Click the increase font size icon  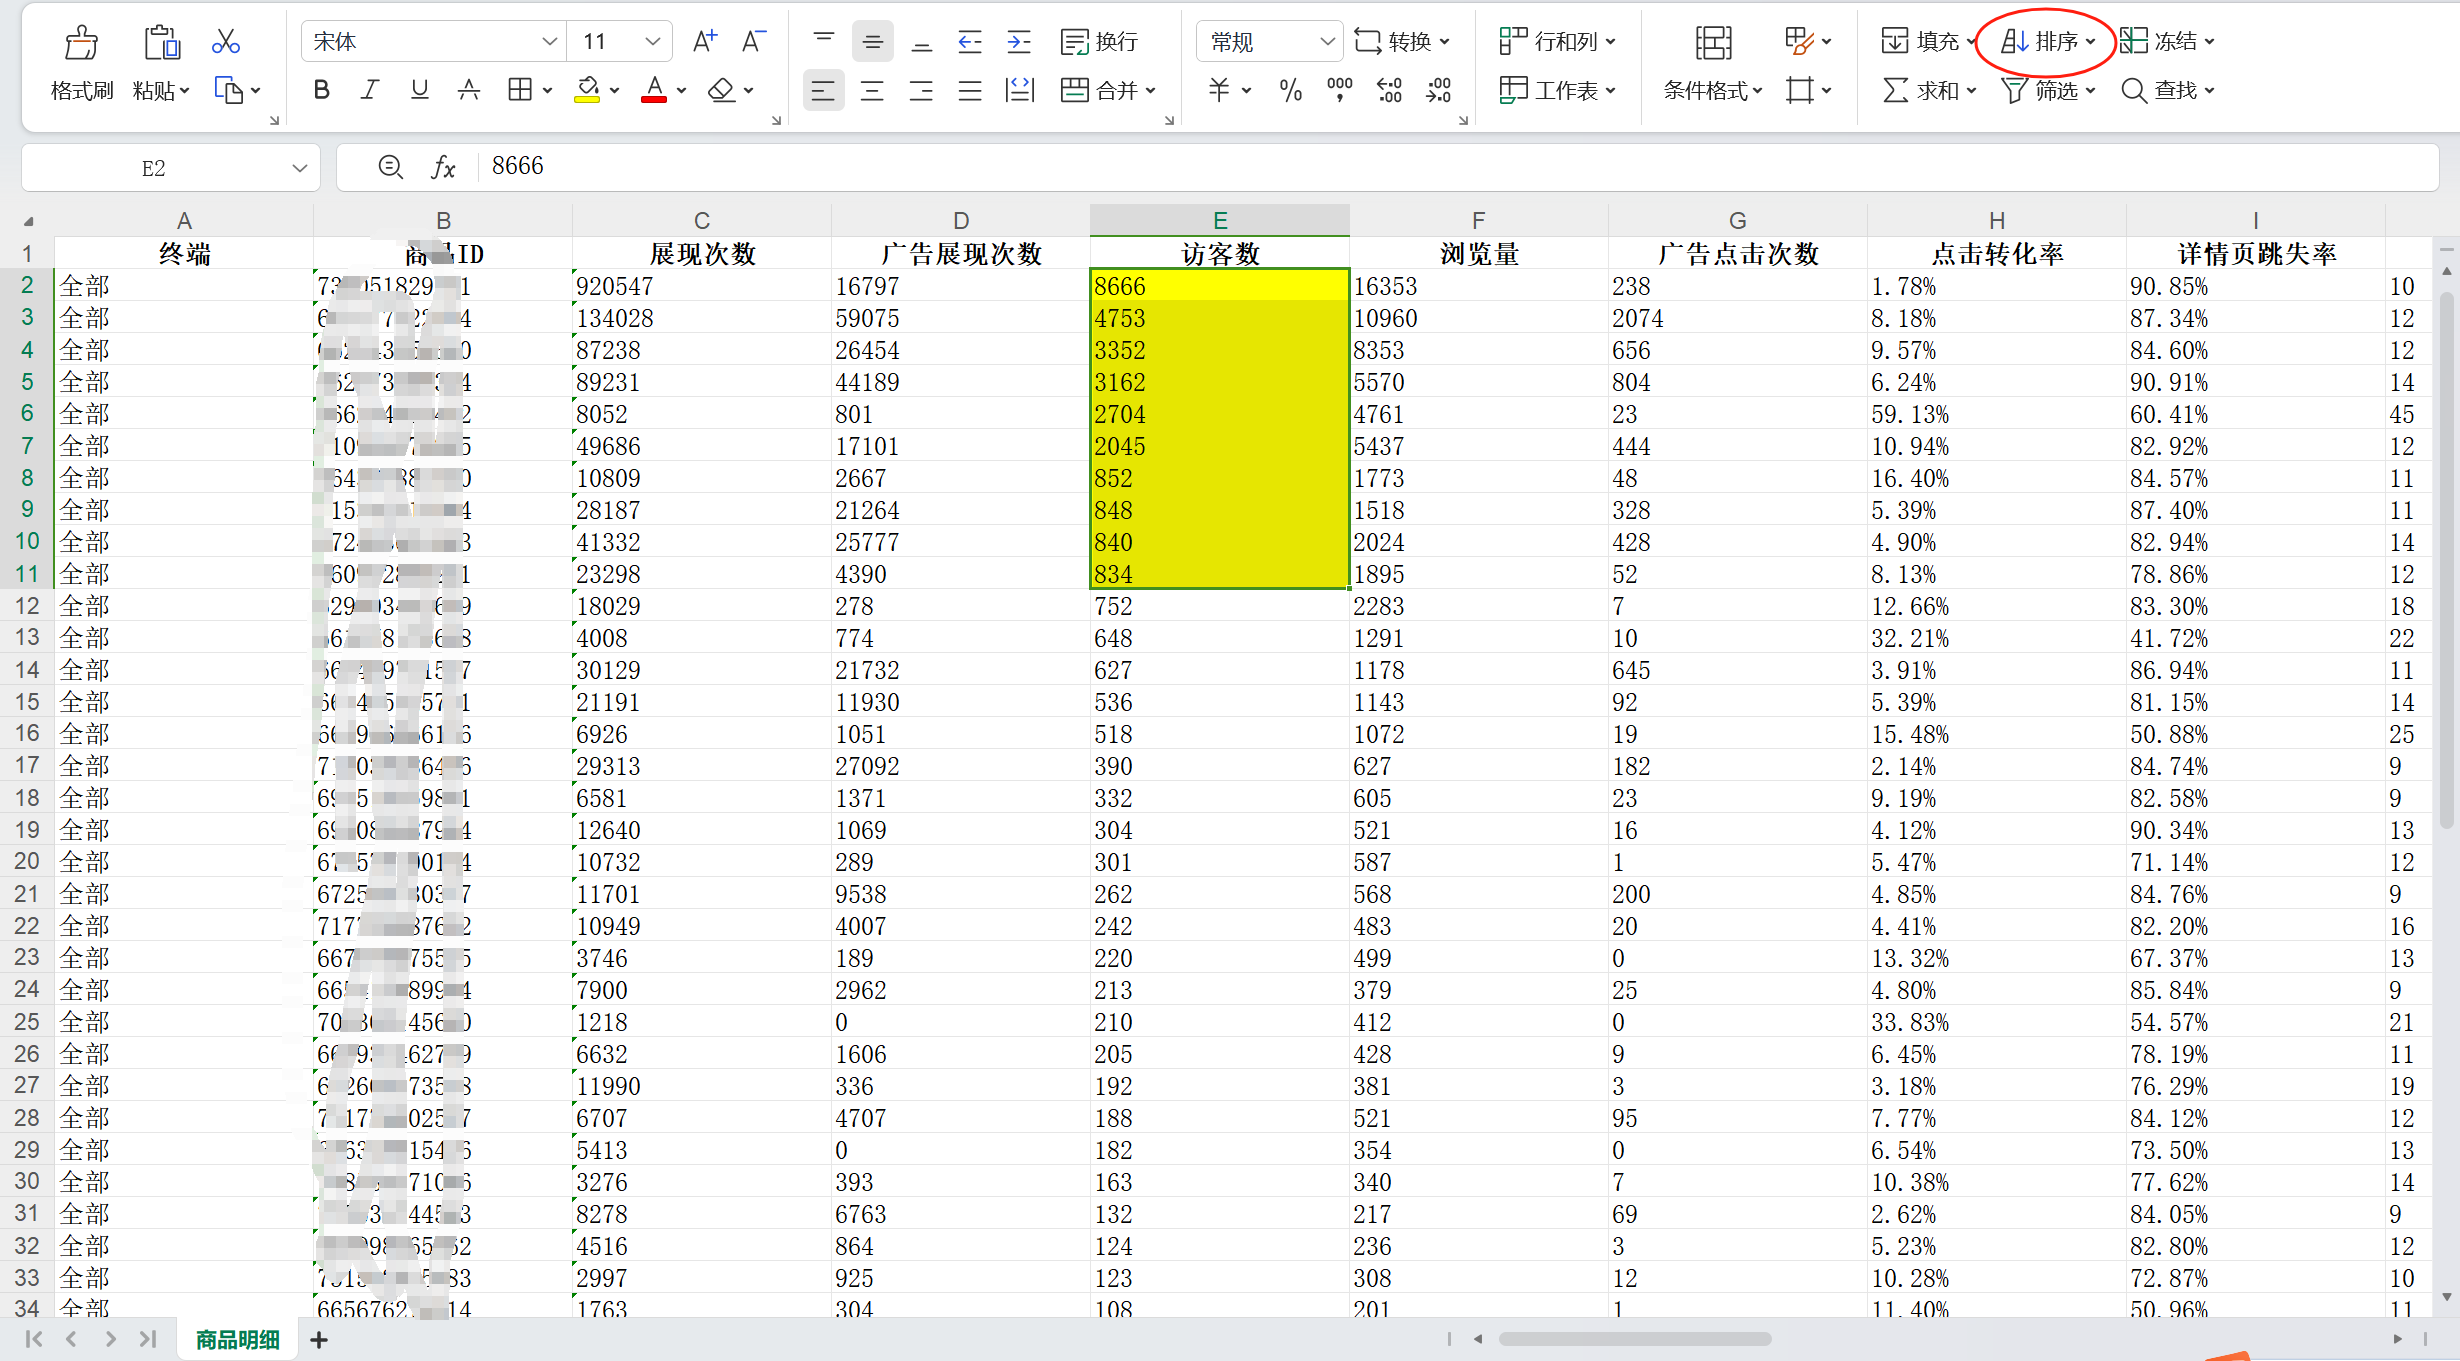pos(704,41)
